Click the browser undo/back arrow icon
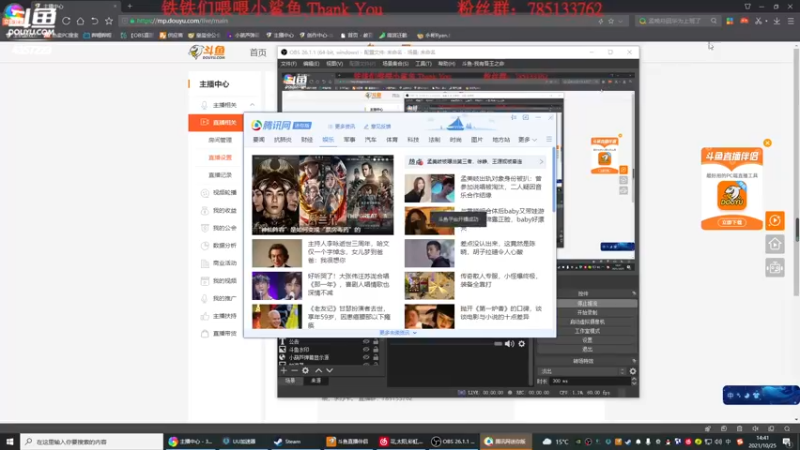The width and height of the screenshot is (800, 450). (95, 21)
